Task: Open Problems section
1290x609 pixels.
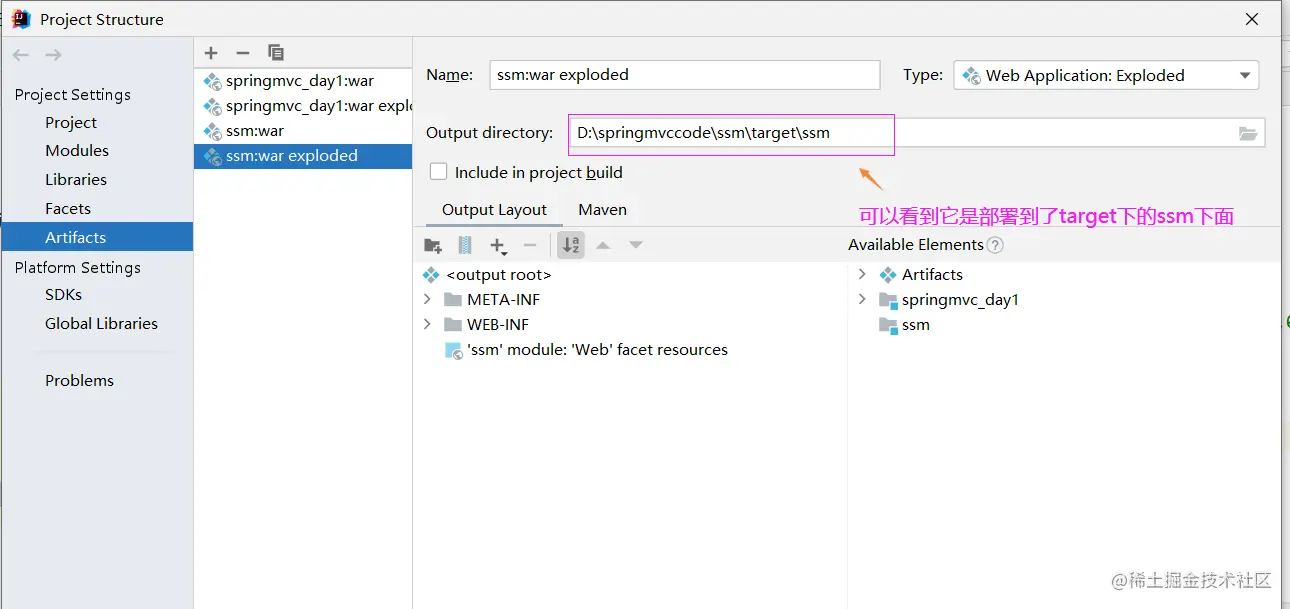Action: click(79, 380)
